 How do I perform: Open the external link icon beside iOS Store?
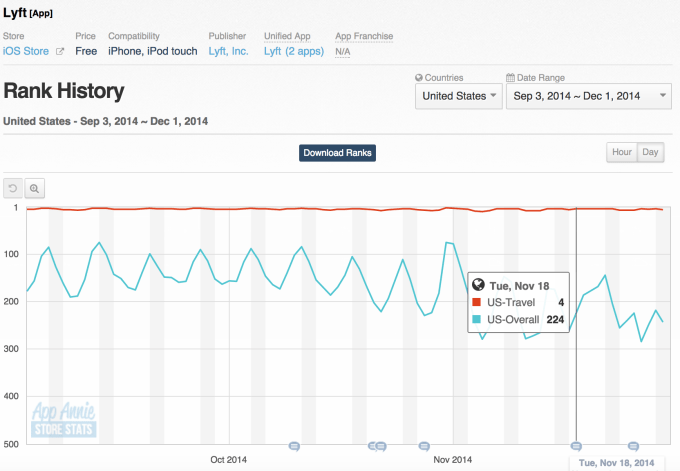pos(60,51)
